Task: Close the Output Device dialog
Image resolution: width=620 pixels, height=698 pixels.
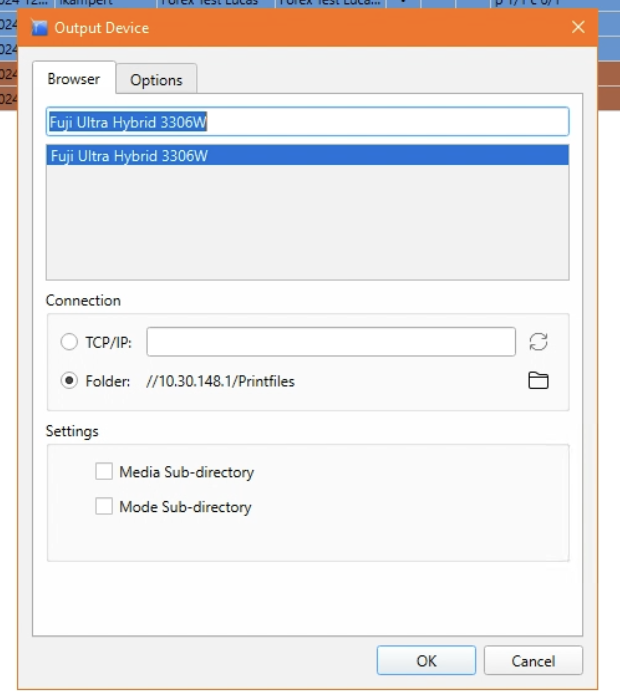Action: coord(578,27)
